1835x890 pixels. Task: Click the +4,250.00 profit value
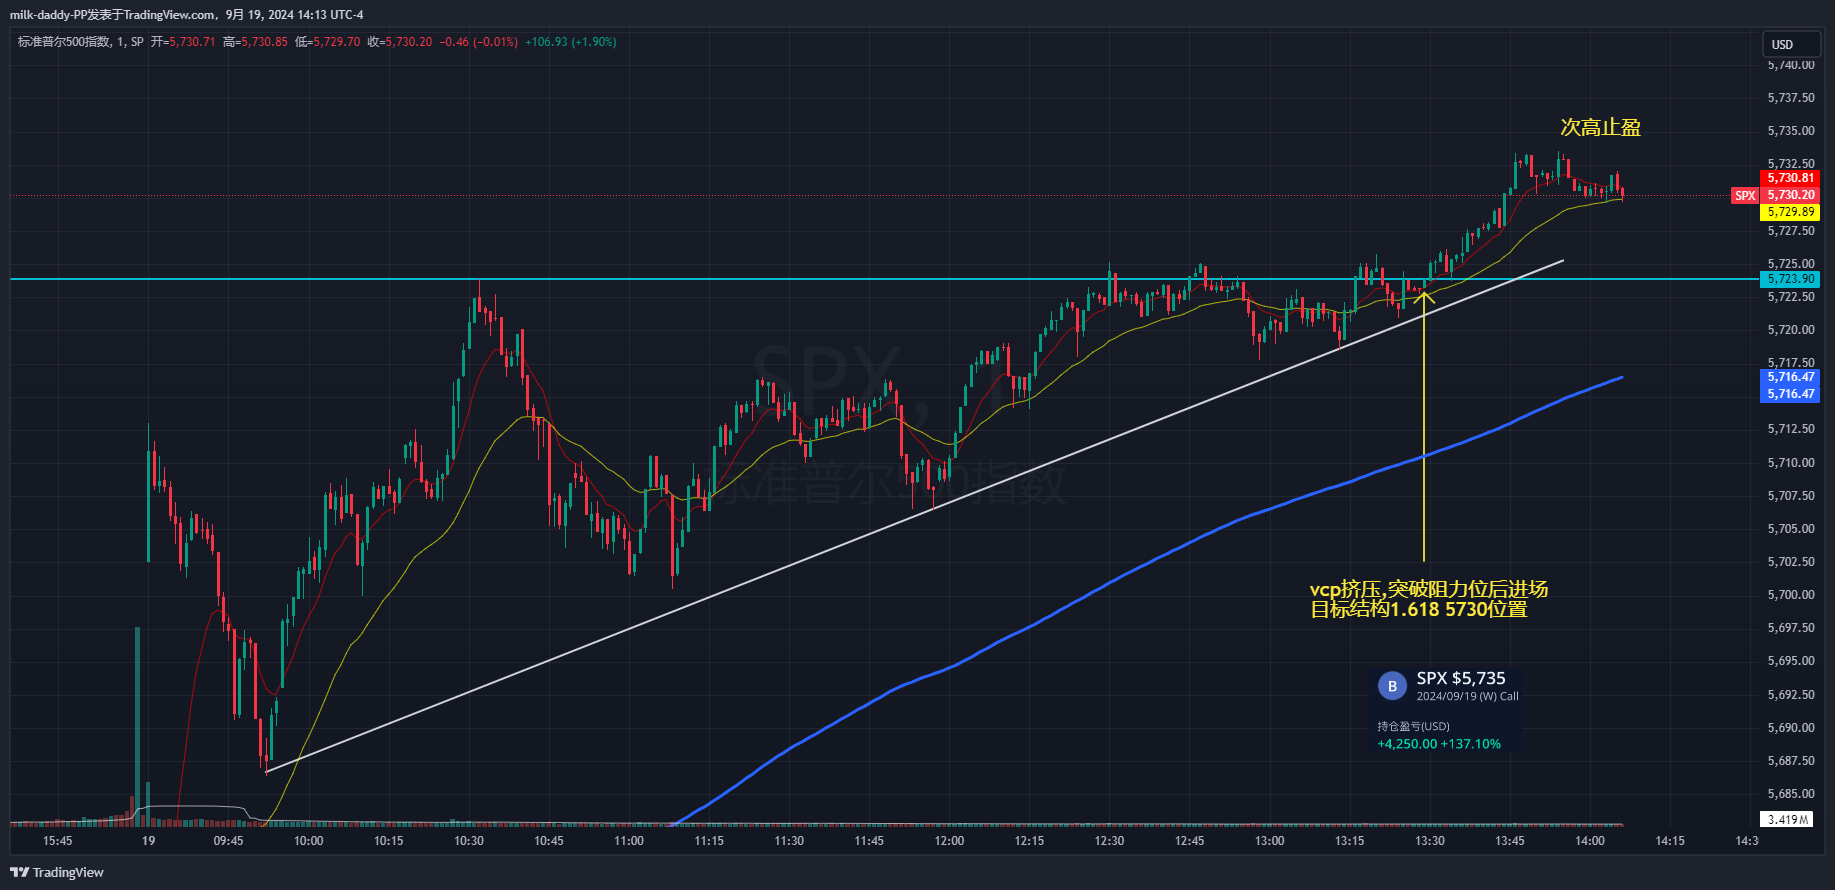(x=1407, y=744)
